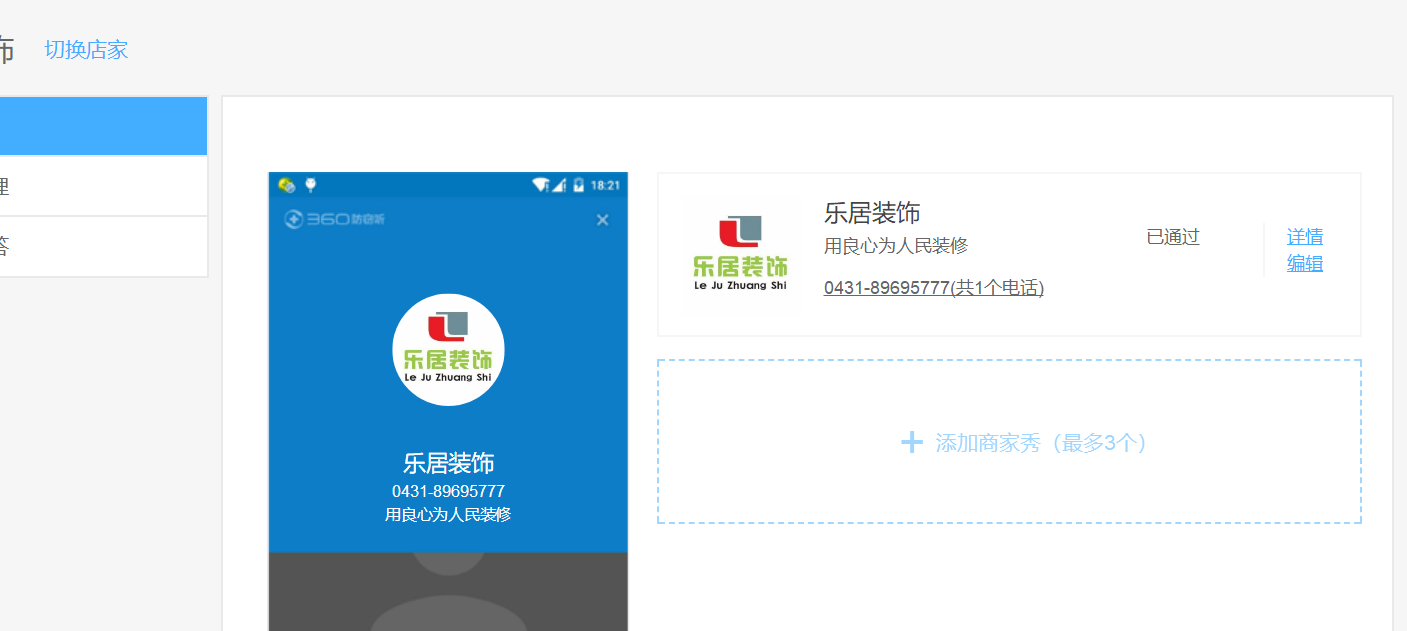
Task: Click the 编辑 link
Action: coord(1305,264)
